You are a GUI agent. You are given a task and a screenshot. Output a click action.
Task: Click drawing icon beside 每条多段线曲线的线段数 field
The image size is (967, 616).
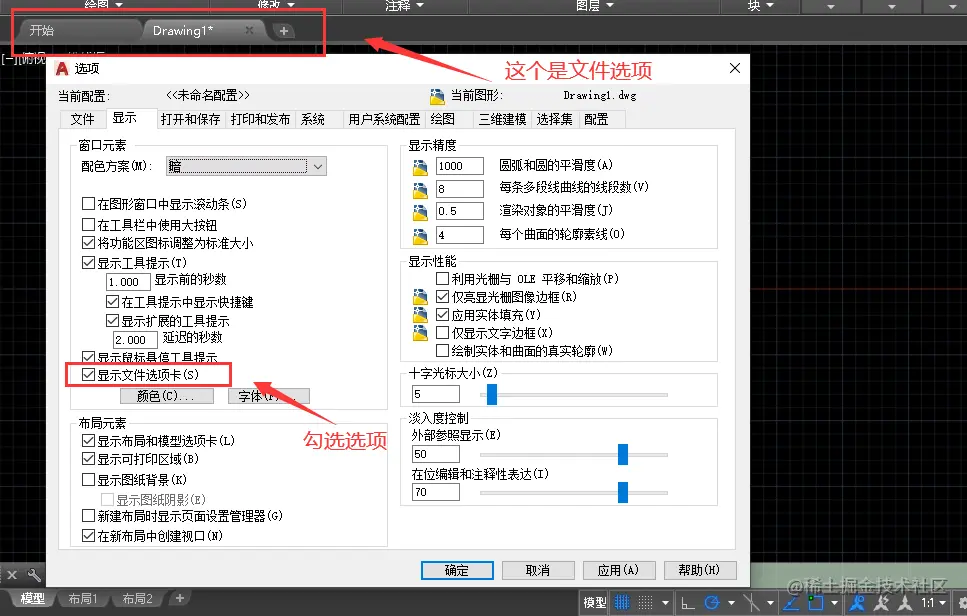click(420, 189)
